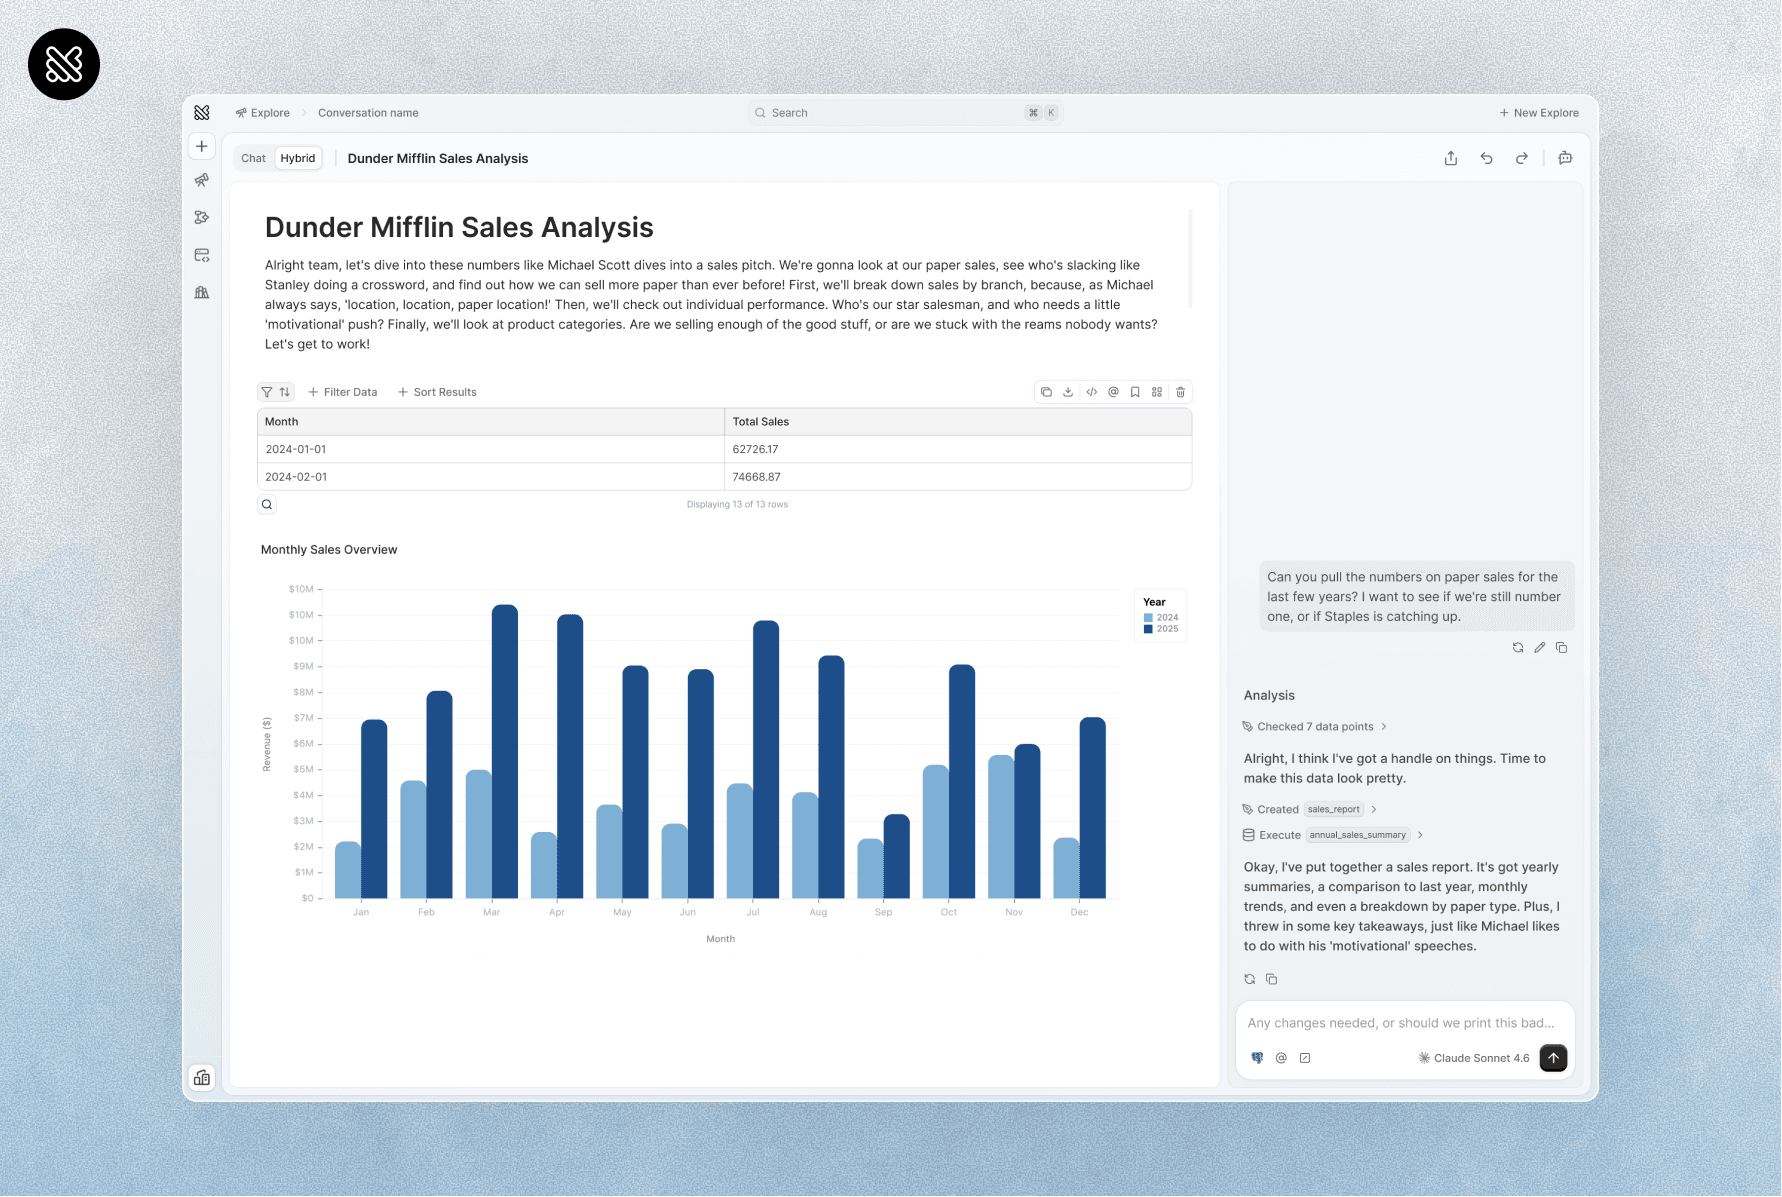Open the telescope Explore sidebar icon
1782x1197 pixels.
coord(202,180)
